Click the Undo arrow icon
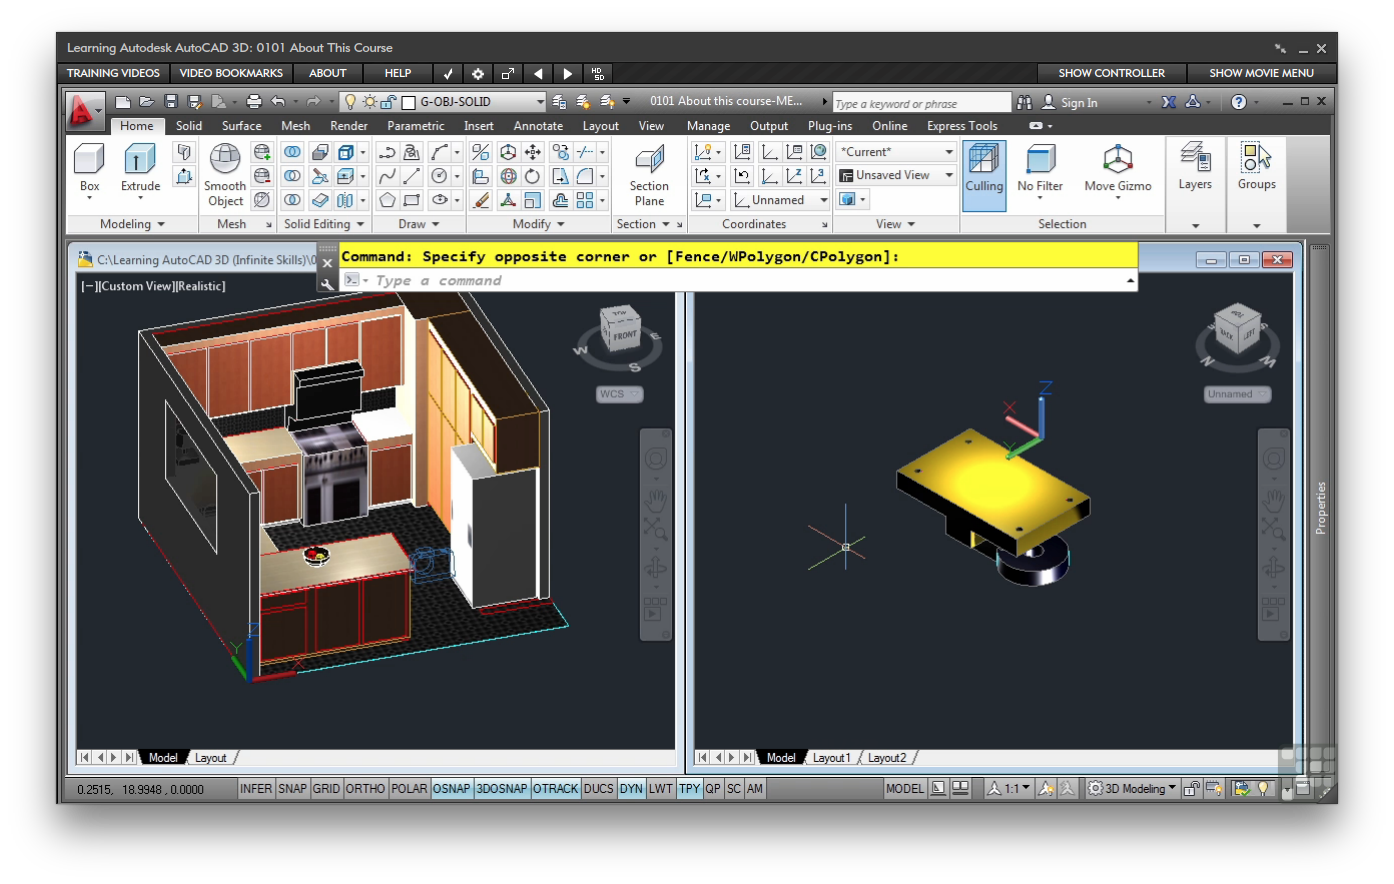 (278, 102)
